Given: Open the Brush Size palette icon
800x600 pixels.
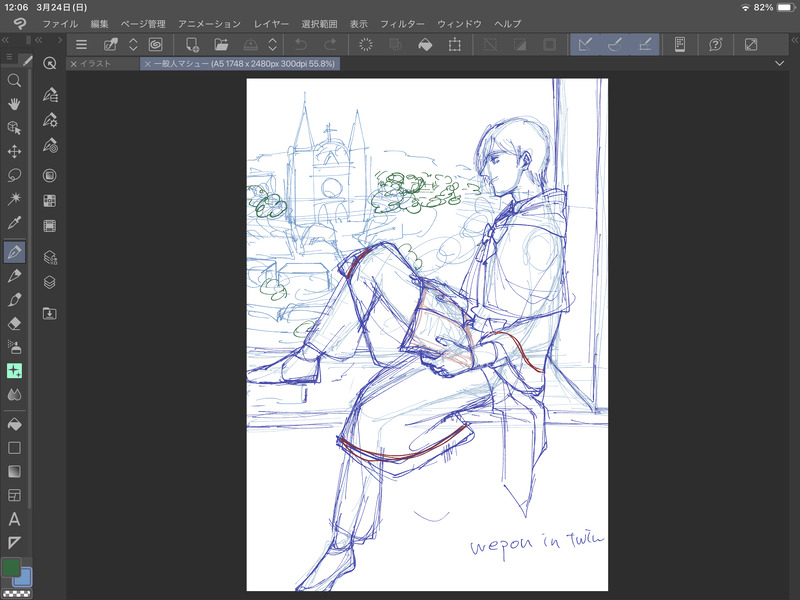Looking at the screenshot, I should (49, 146).
